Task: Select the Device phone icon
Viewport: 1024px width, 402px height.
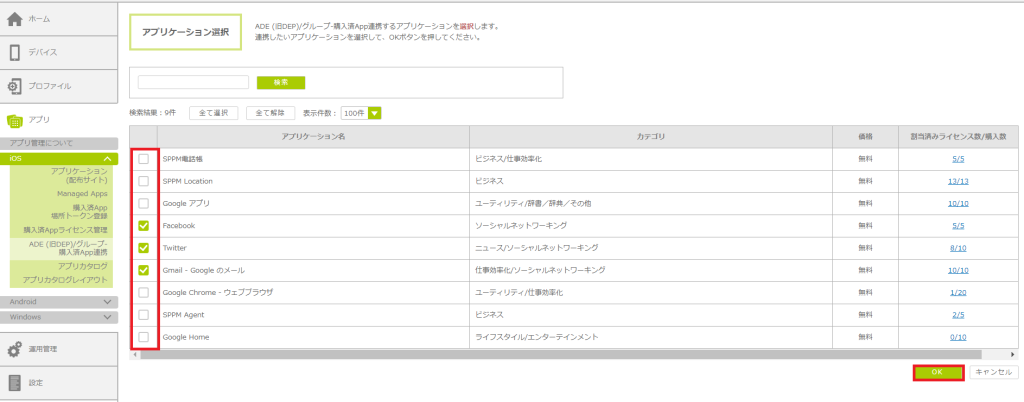Action: pyautogui.click(x=14, y=53)
